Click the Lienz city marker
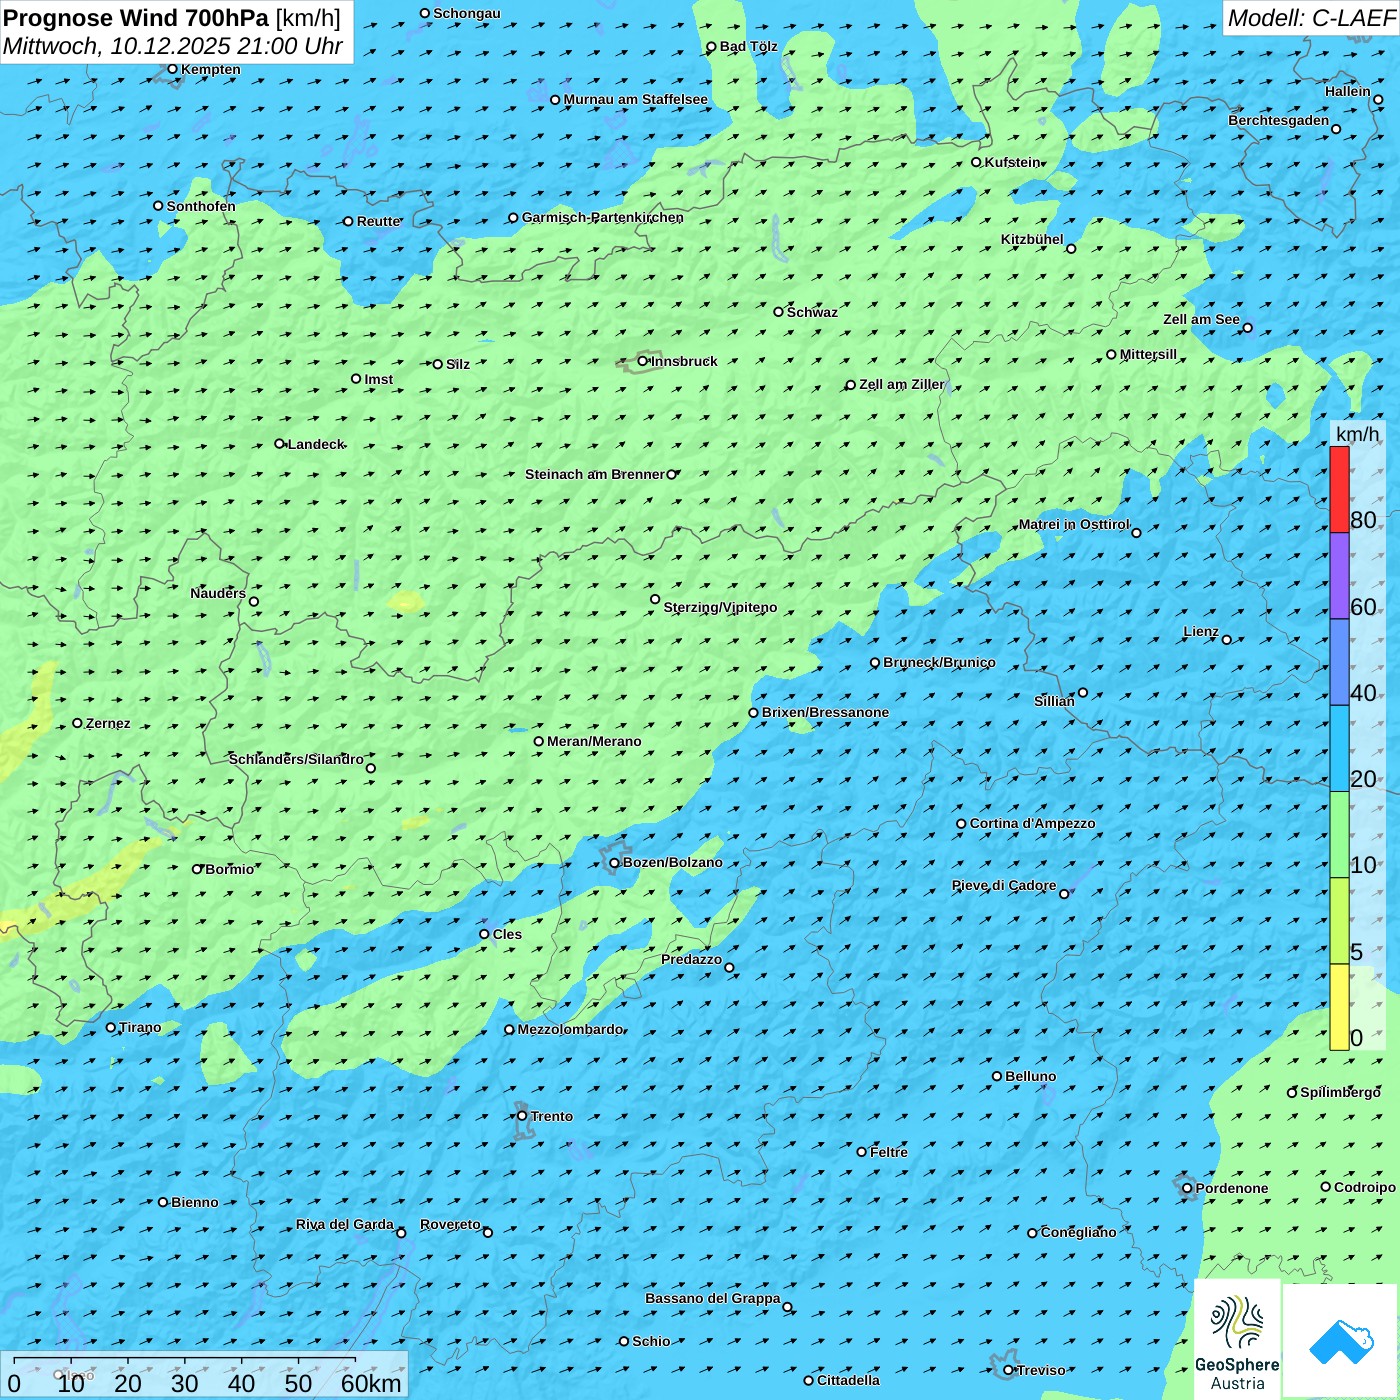 tap(1227, 640)
